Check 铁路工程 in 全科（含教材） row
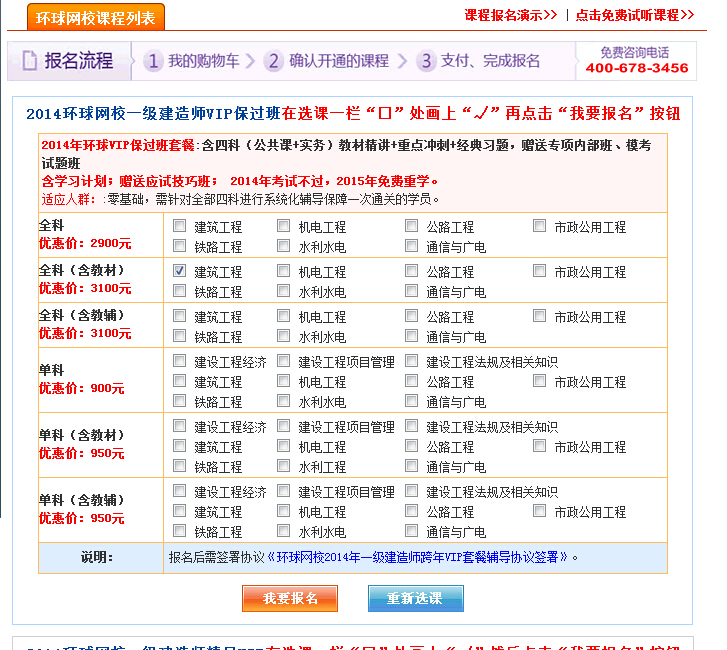The image size is (727, 650). [x=179, y=291]
